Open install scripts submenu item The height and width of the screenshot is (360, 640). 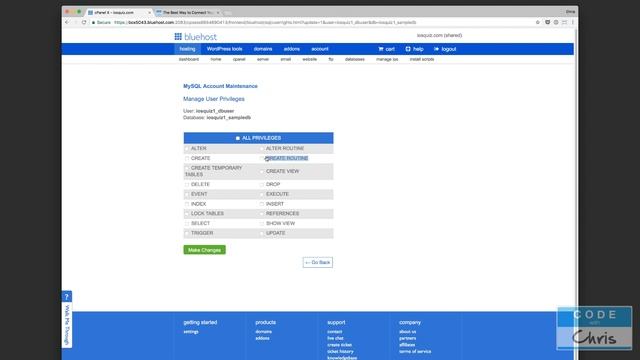click(422, 60)
